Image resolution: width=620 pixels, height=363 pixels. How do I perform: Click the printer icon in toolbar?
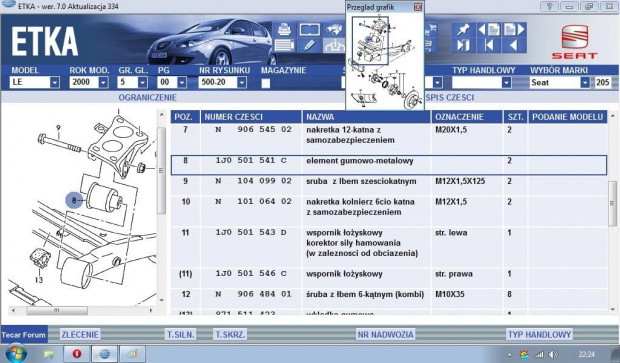coord(284,30)
